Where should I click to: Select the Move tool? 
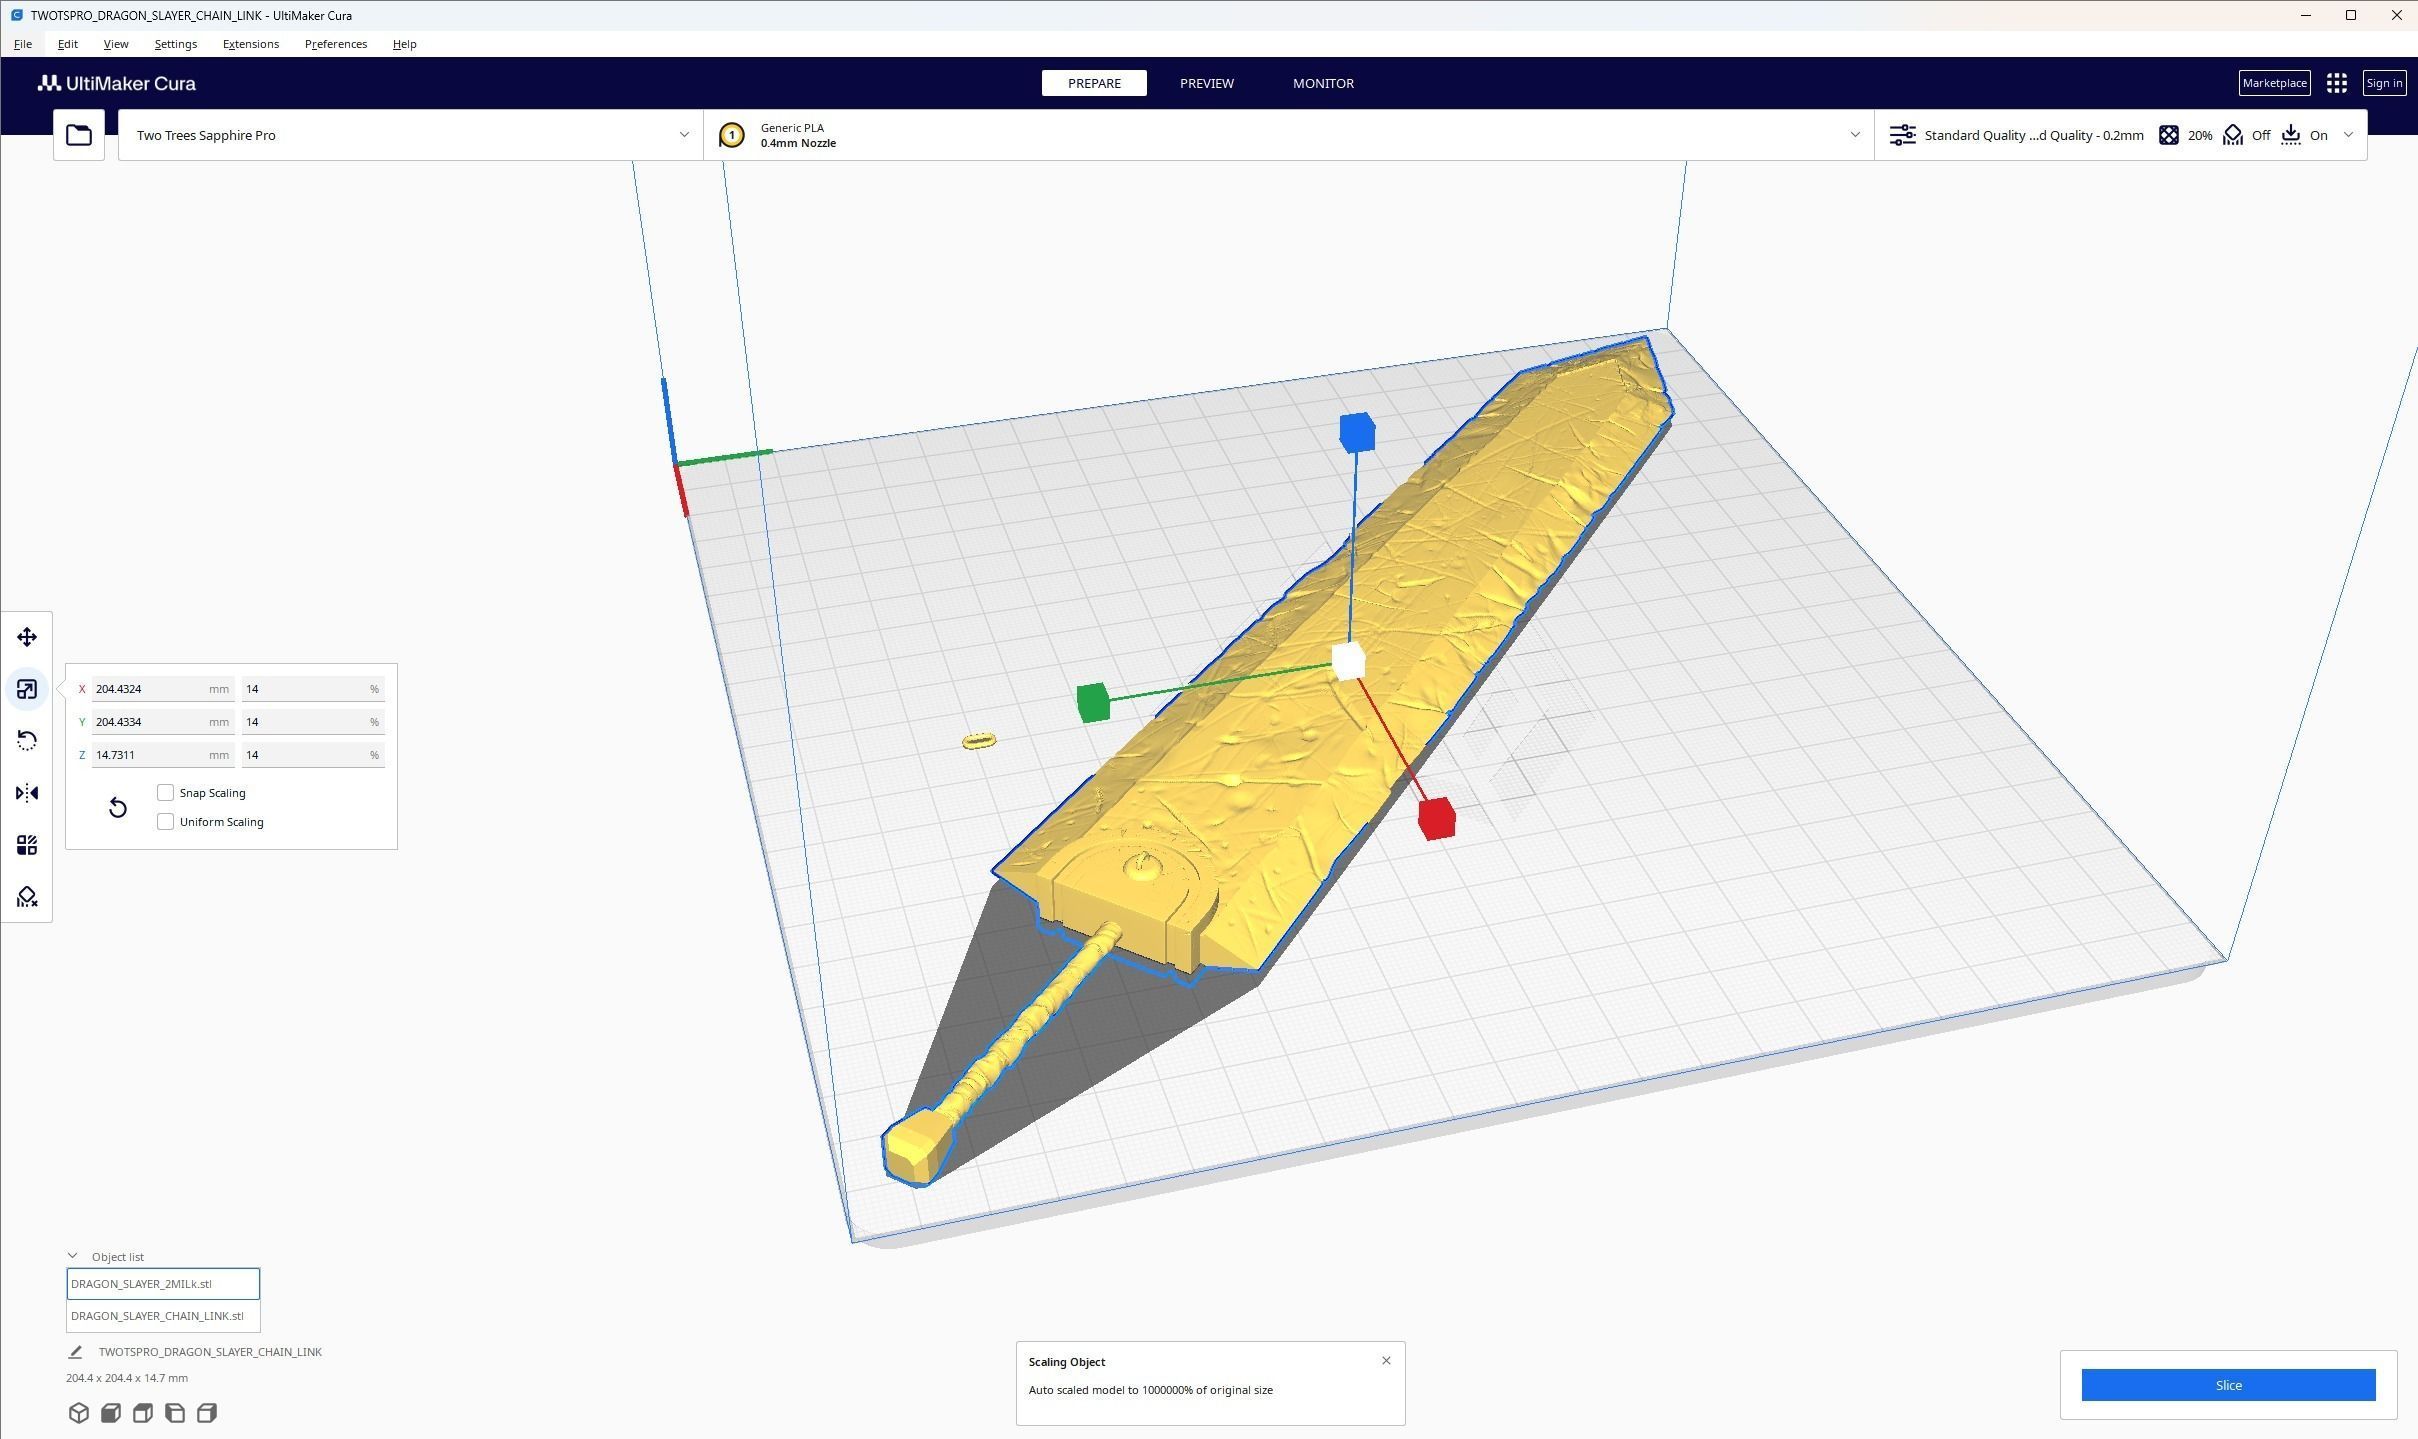tap(27, 637)
